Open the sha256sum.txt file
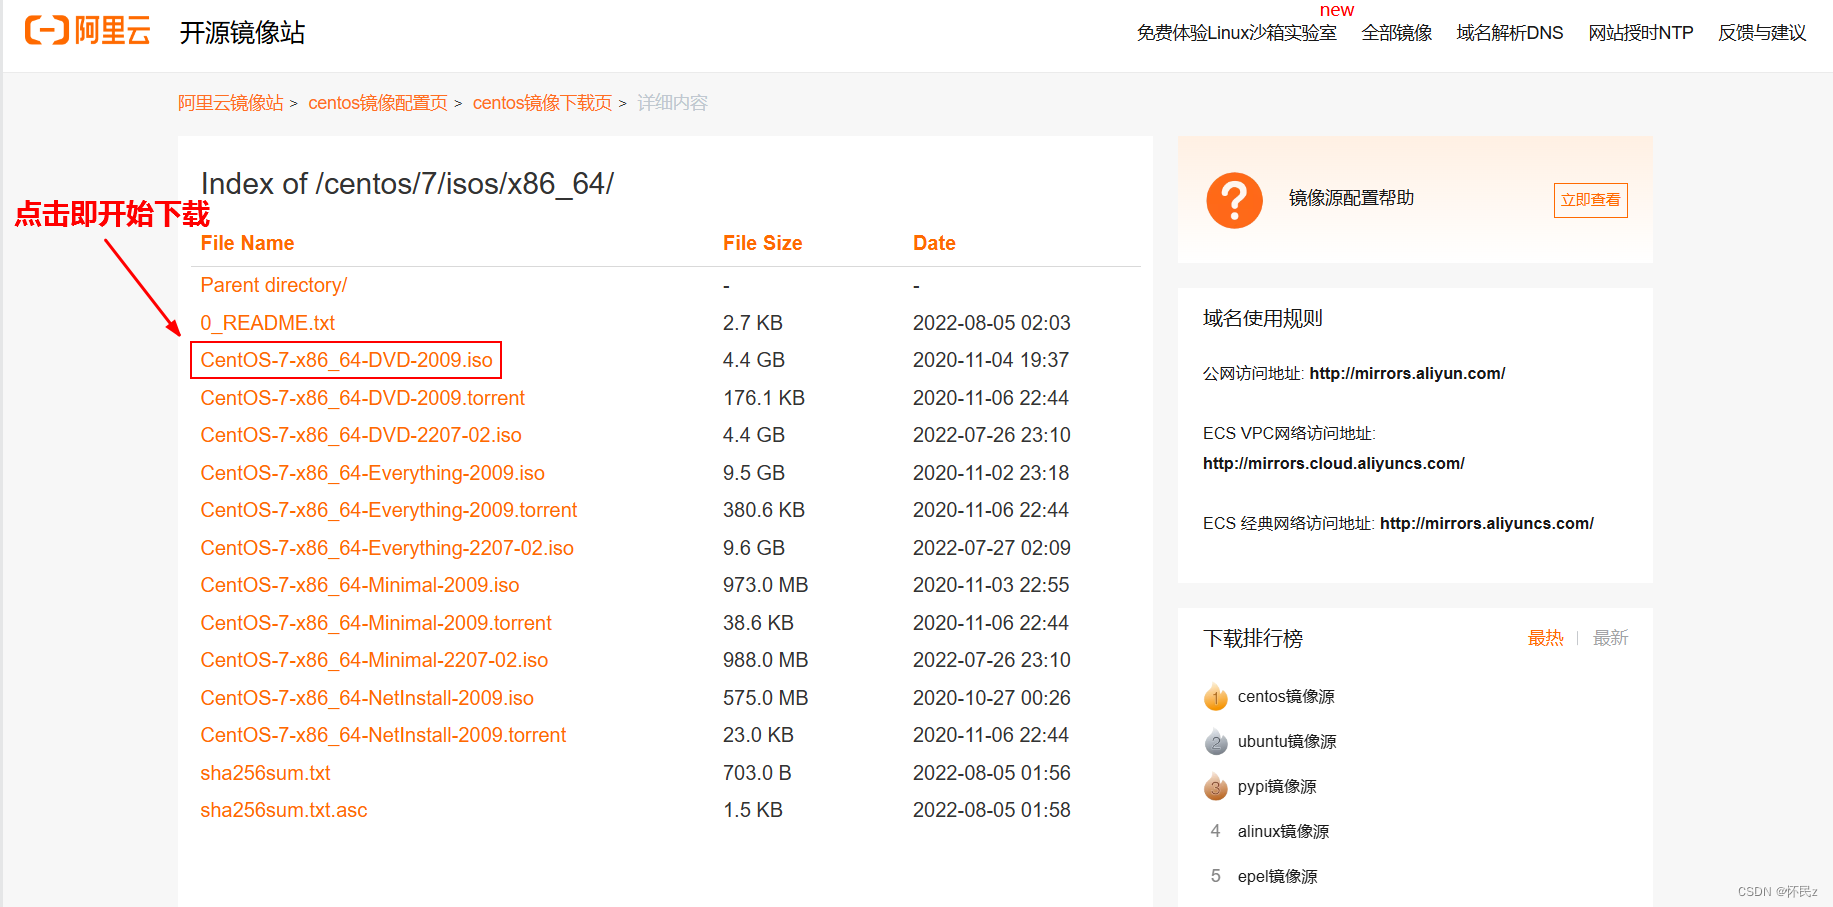 click(265, 773)
